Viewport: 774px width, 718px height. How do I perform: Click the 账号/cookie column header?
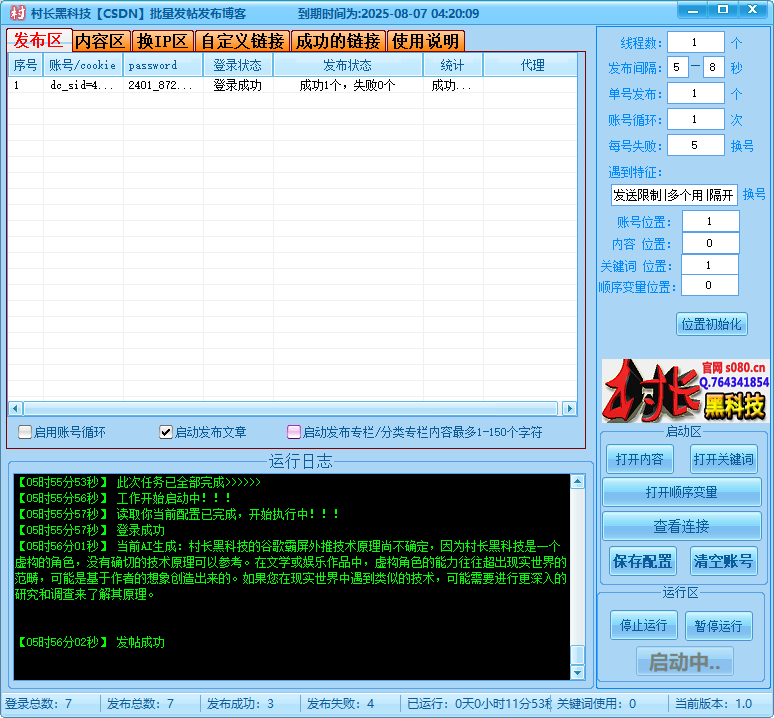coord(83,65)
